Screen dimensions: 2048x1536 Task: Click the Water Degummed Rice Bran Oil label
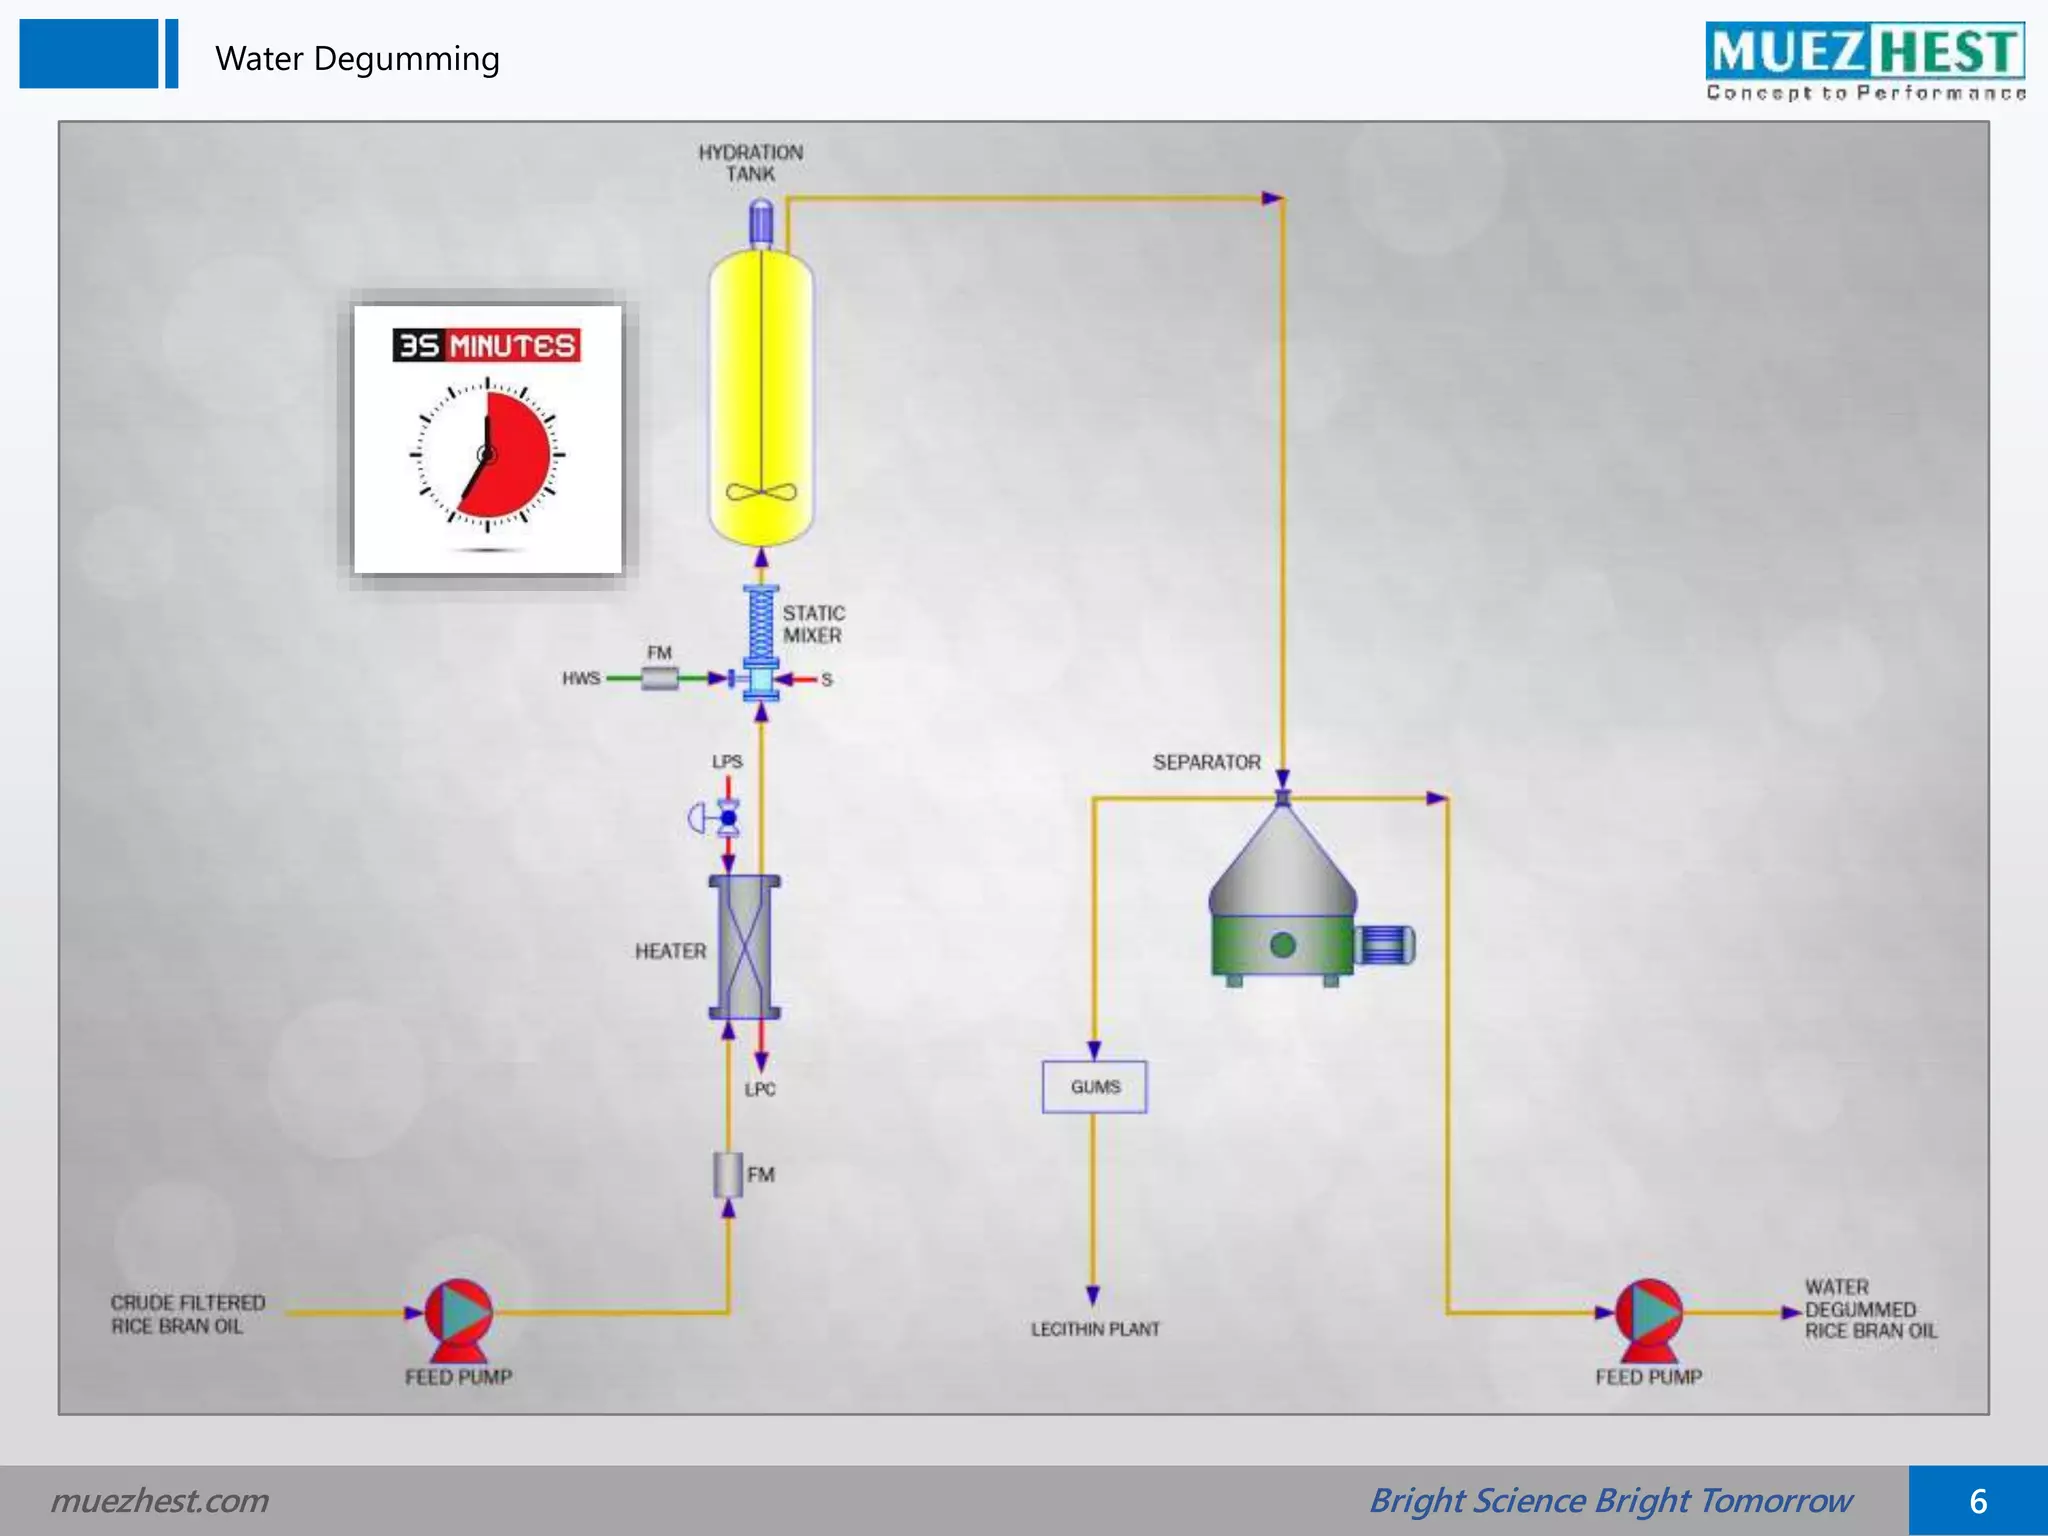pyautogui.click(x=1870, y=1309)
